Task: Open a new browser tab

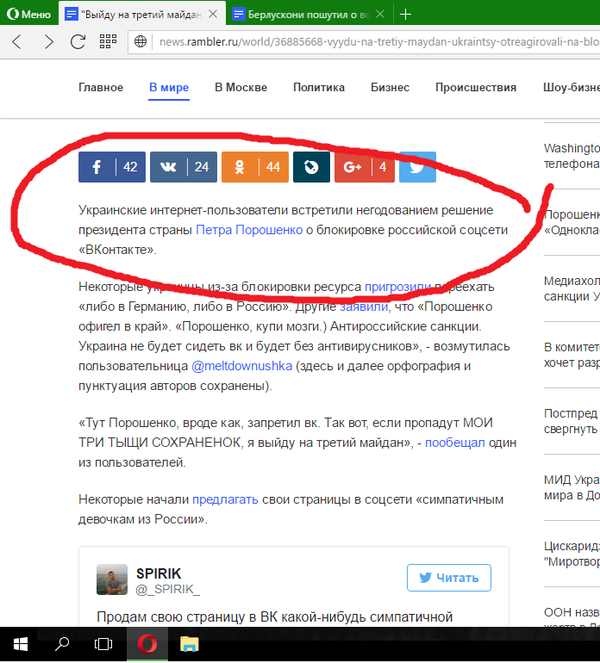Action: pyautogui.click(x=405, y=14)
